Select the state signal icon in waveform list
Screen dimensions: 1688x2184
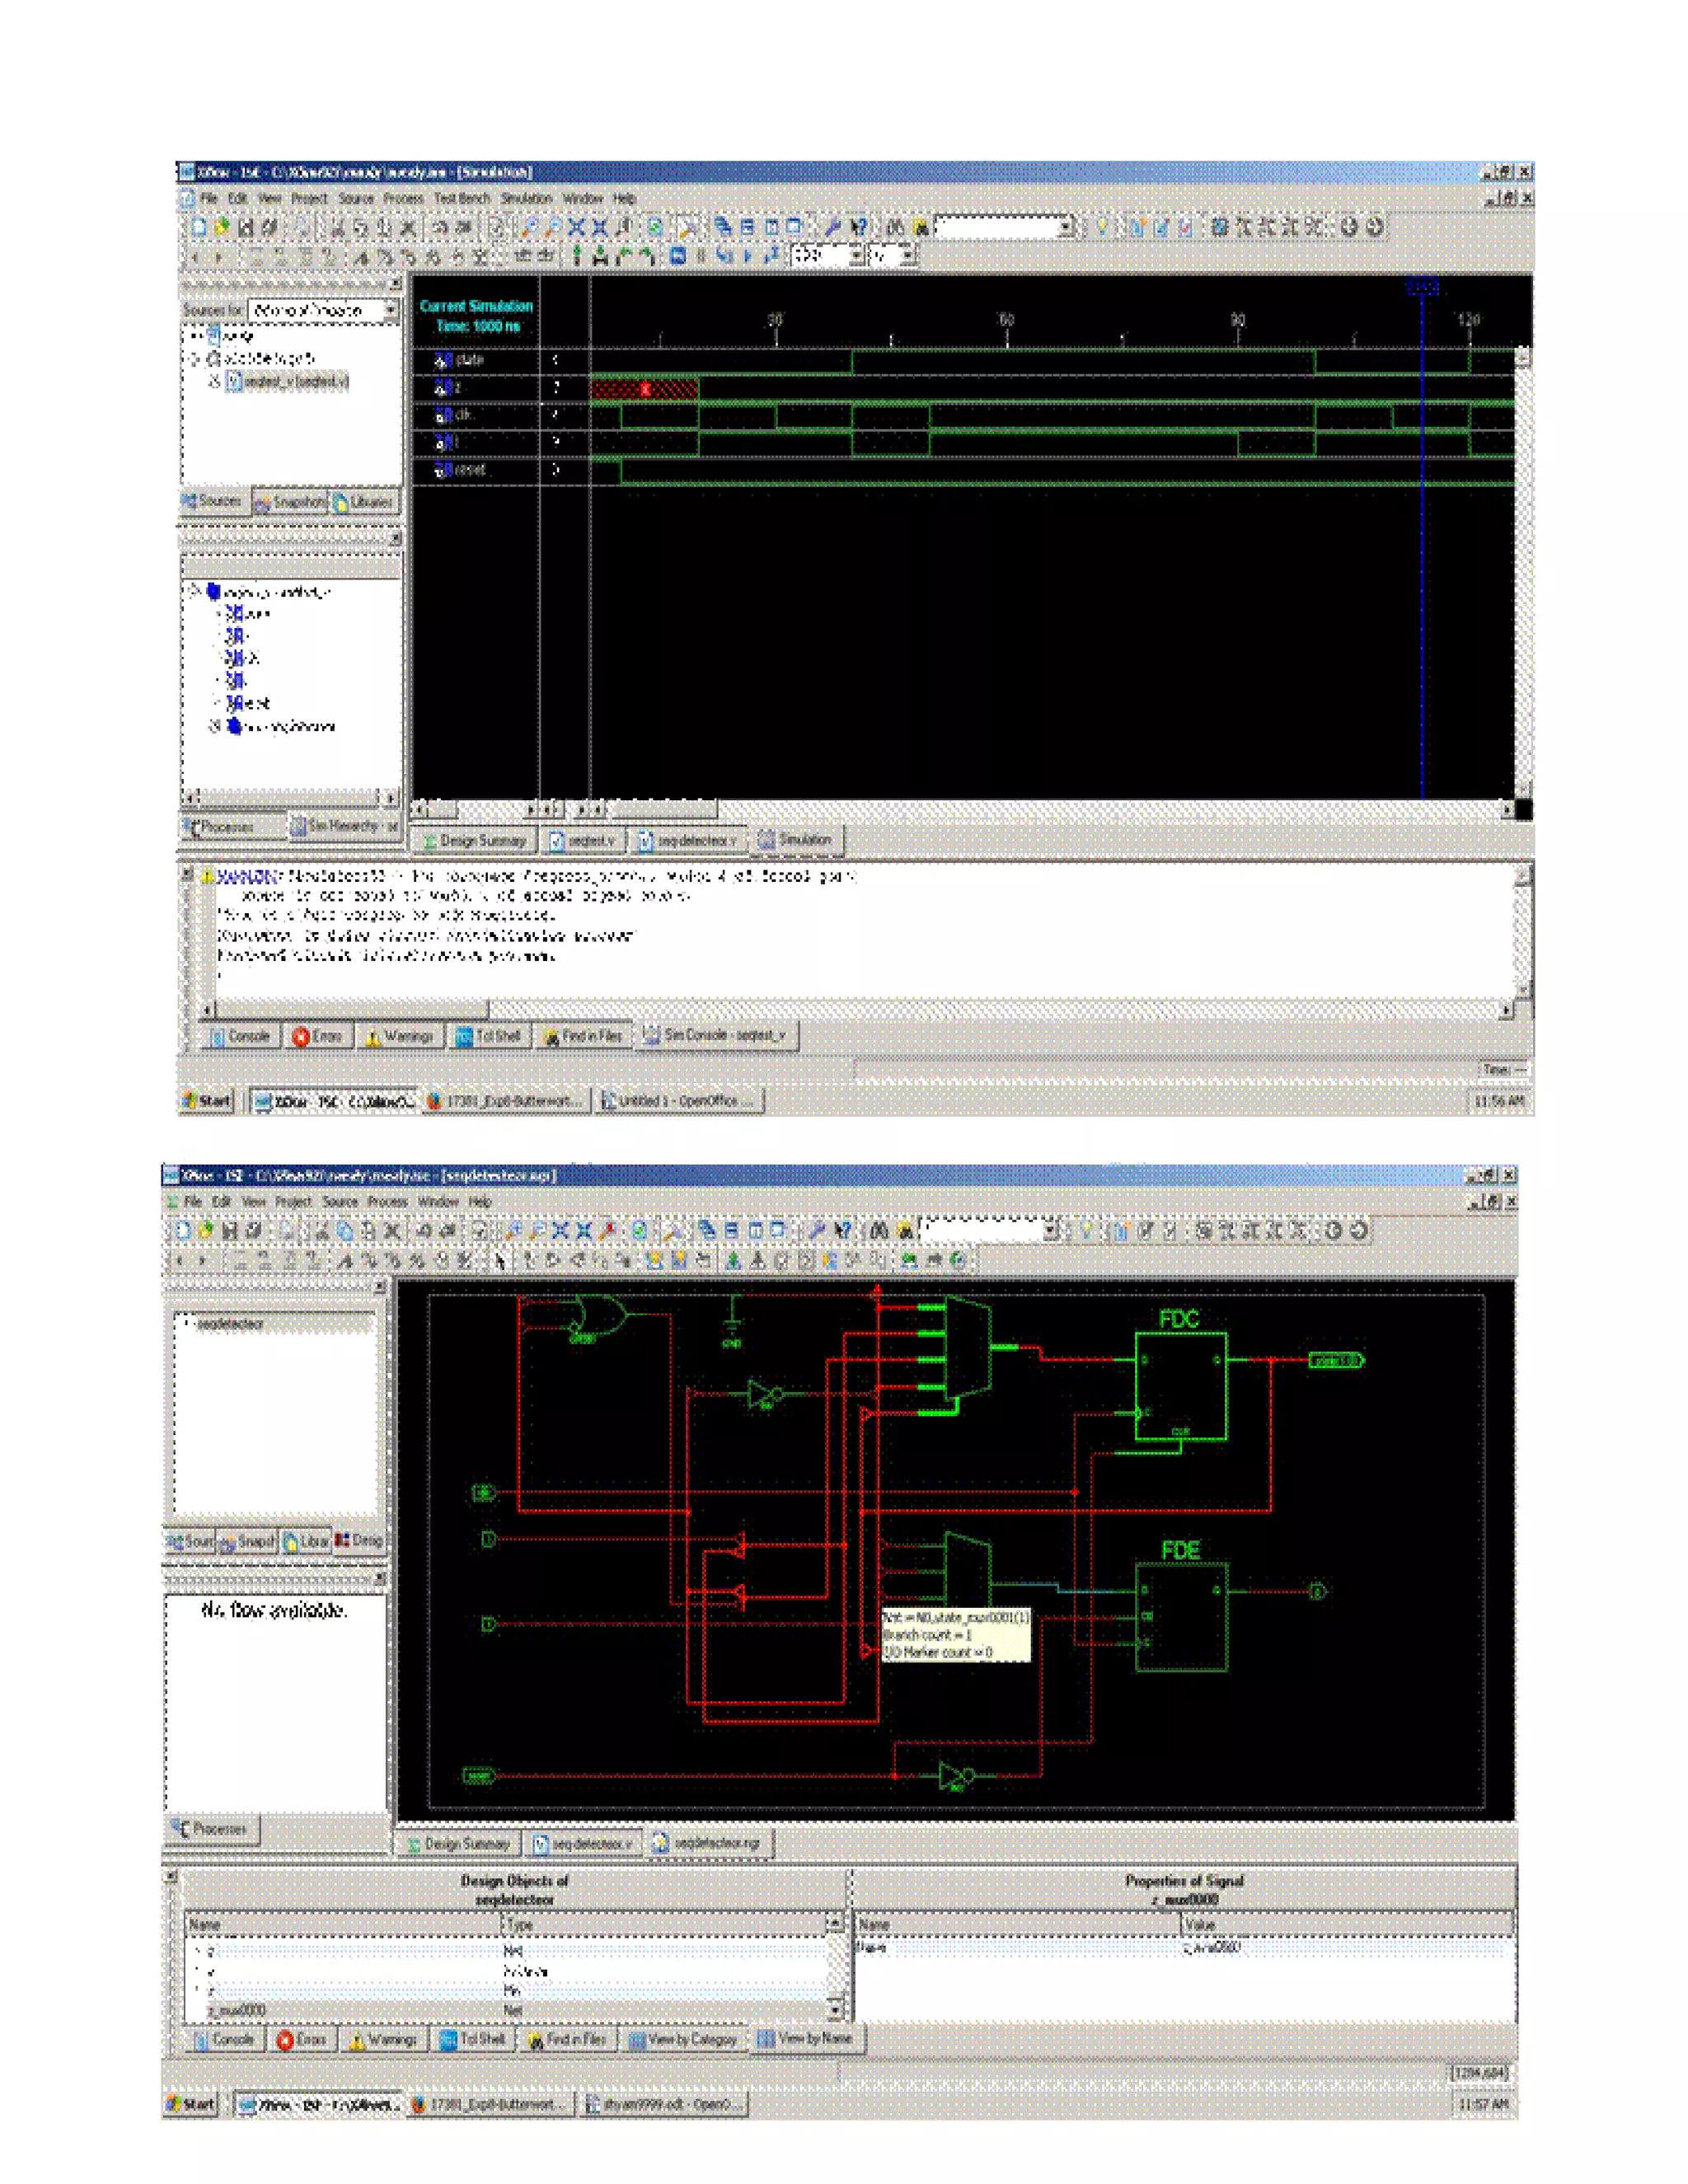click(444, 360)
